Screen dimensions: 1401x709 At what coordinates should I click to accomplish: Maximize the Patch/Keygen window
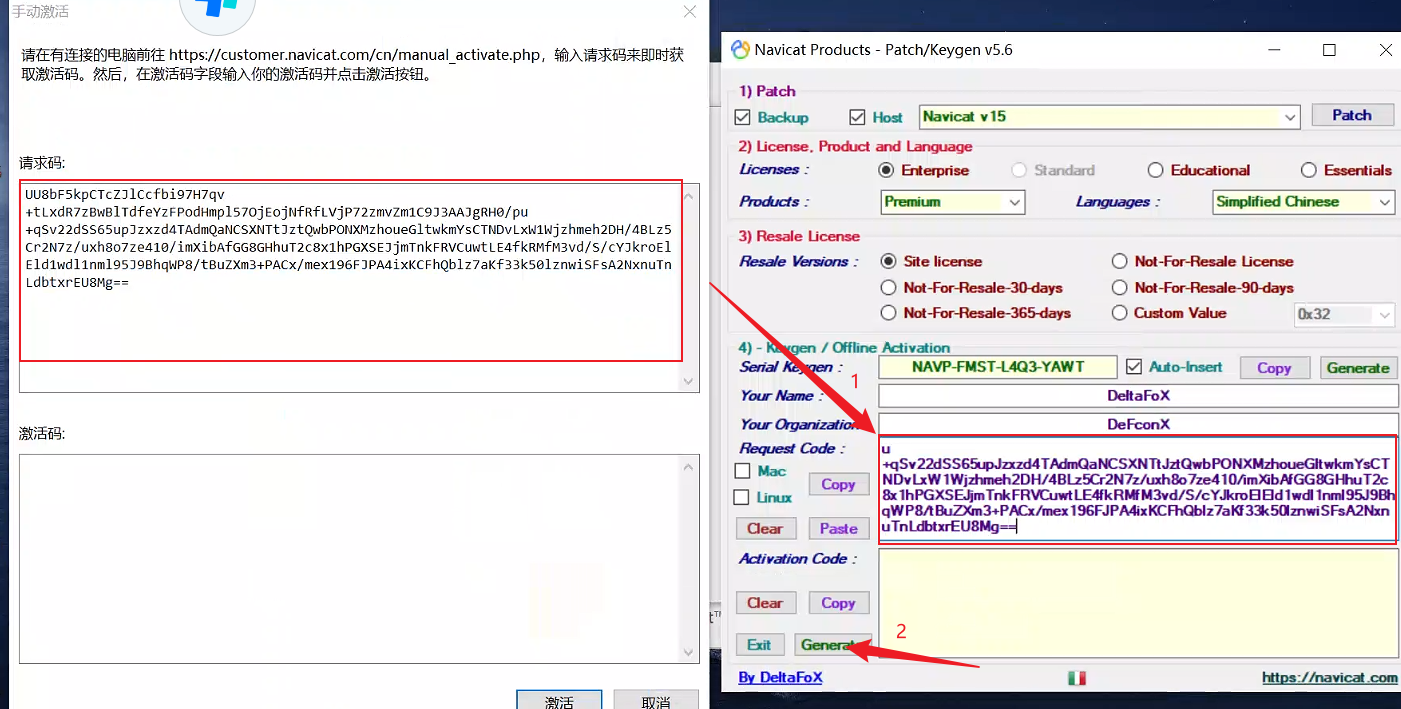(x=1329, y=50)
